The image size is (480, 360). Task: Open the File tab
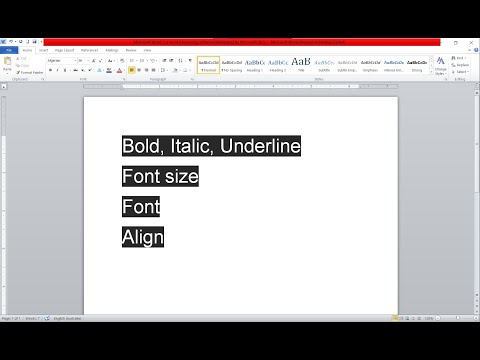[9, 50]
